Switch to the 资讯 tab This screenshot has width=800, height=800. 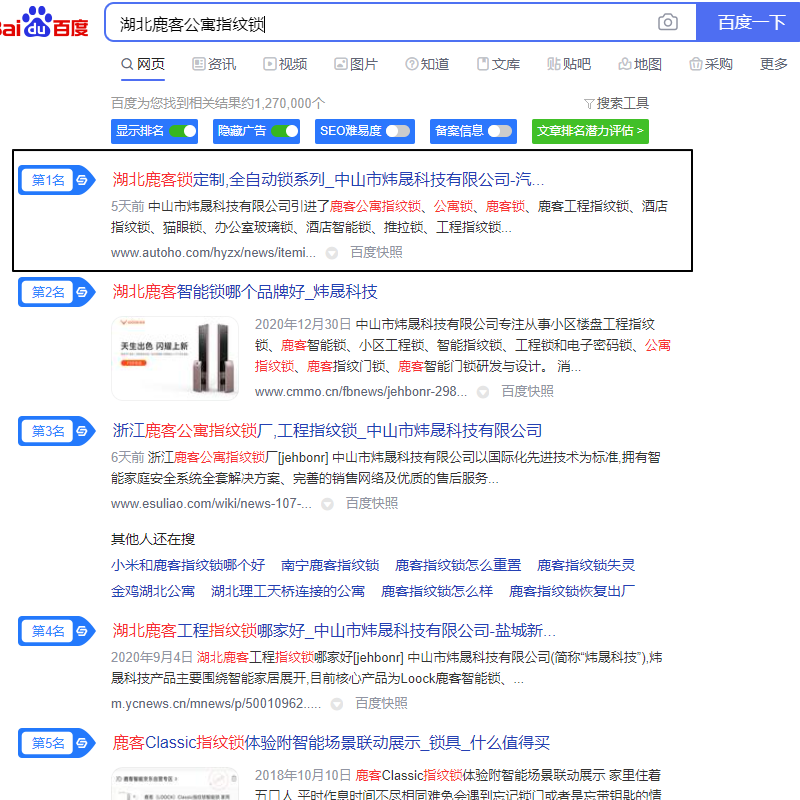click(214, 64)
